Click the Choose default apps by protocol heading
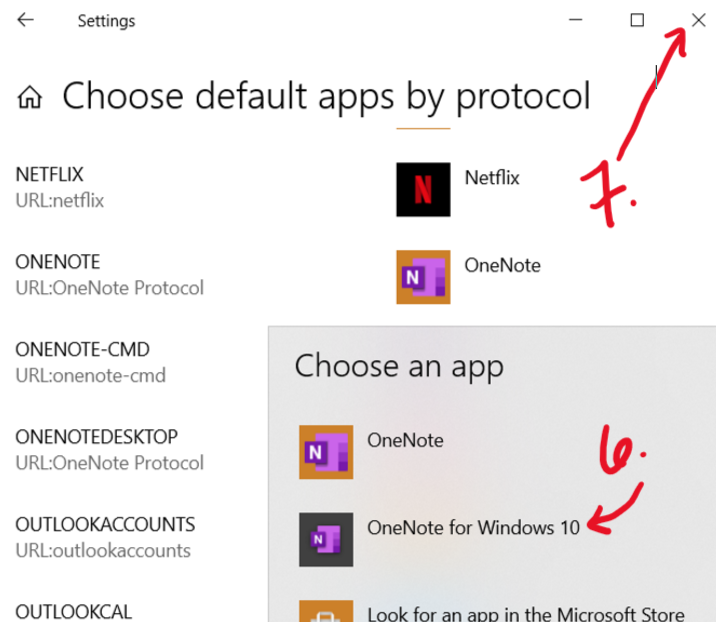Screen dimensions: 716x622 coord(326,97)
